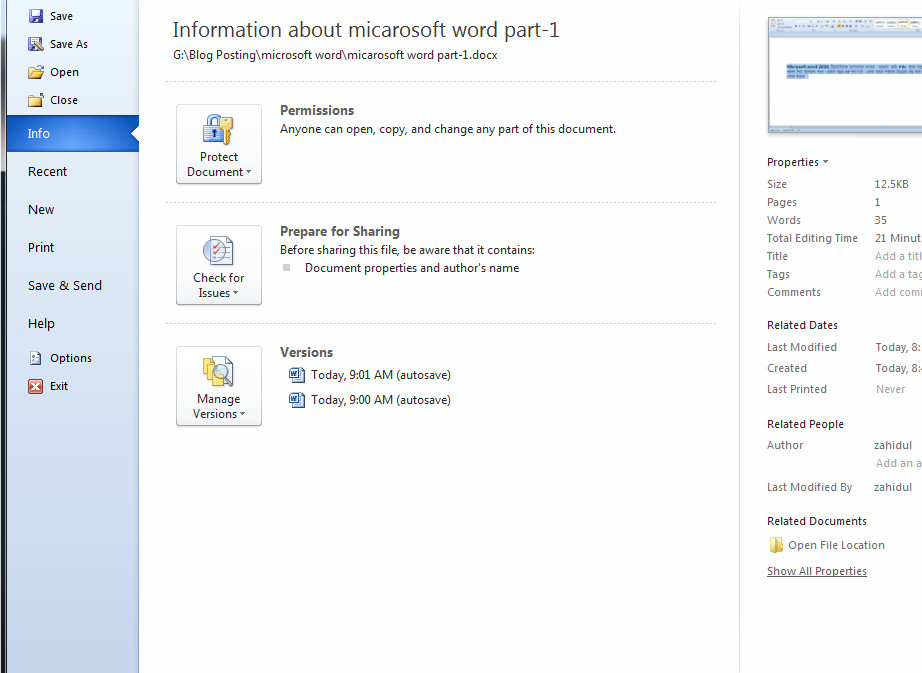Screen dimensions: 922x673
Task: Choose the Open command
Action: (x=64, y=72)
